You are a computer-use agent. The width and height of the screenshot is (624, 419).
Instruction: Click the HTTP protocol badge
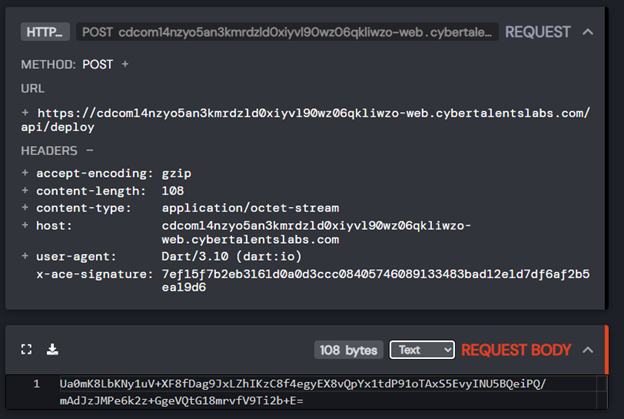45,32
